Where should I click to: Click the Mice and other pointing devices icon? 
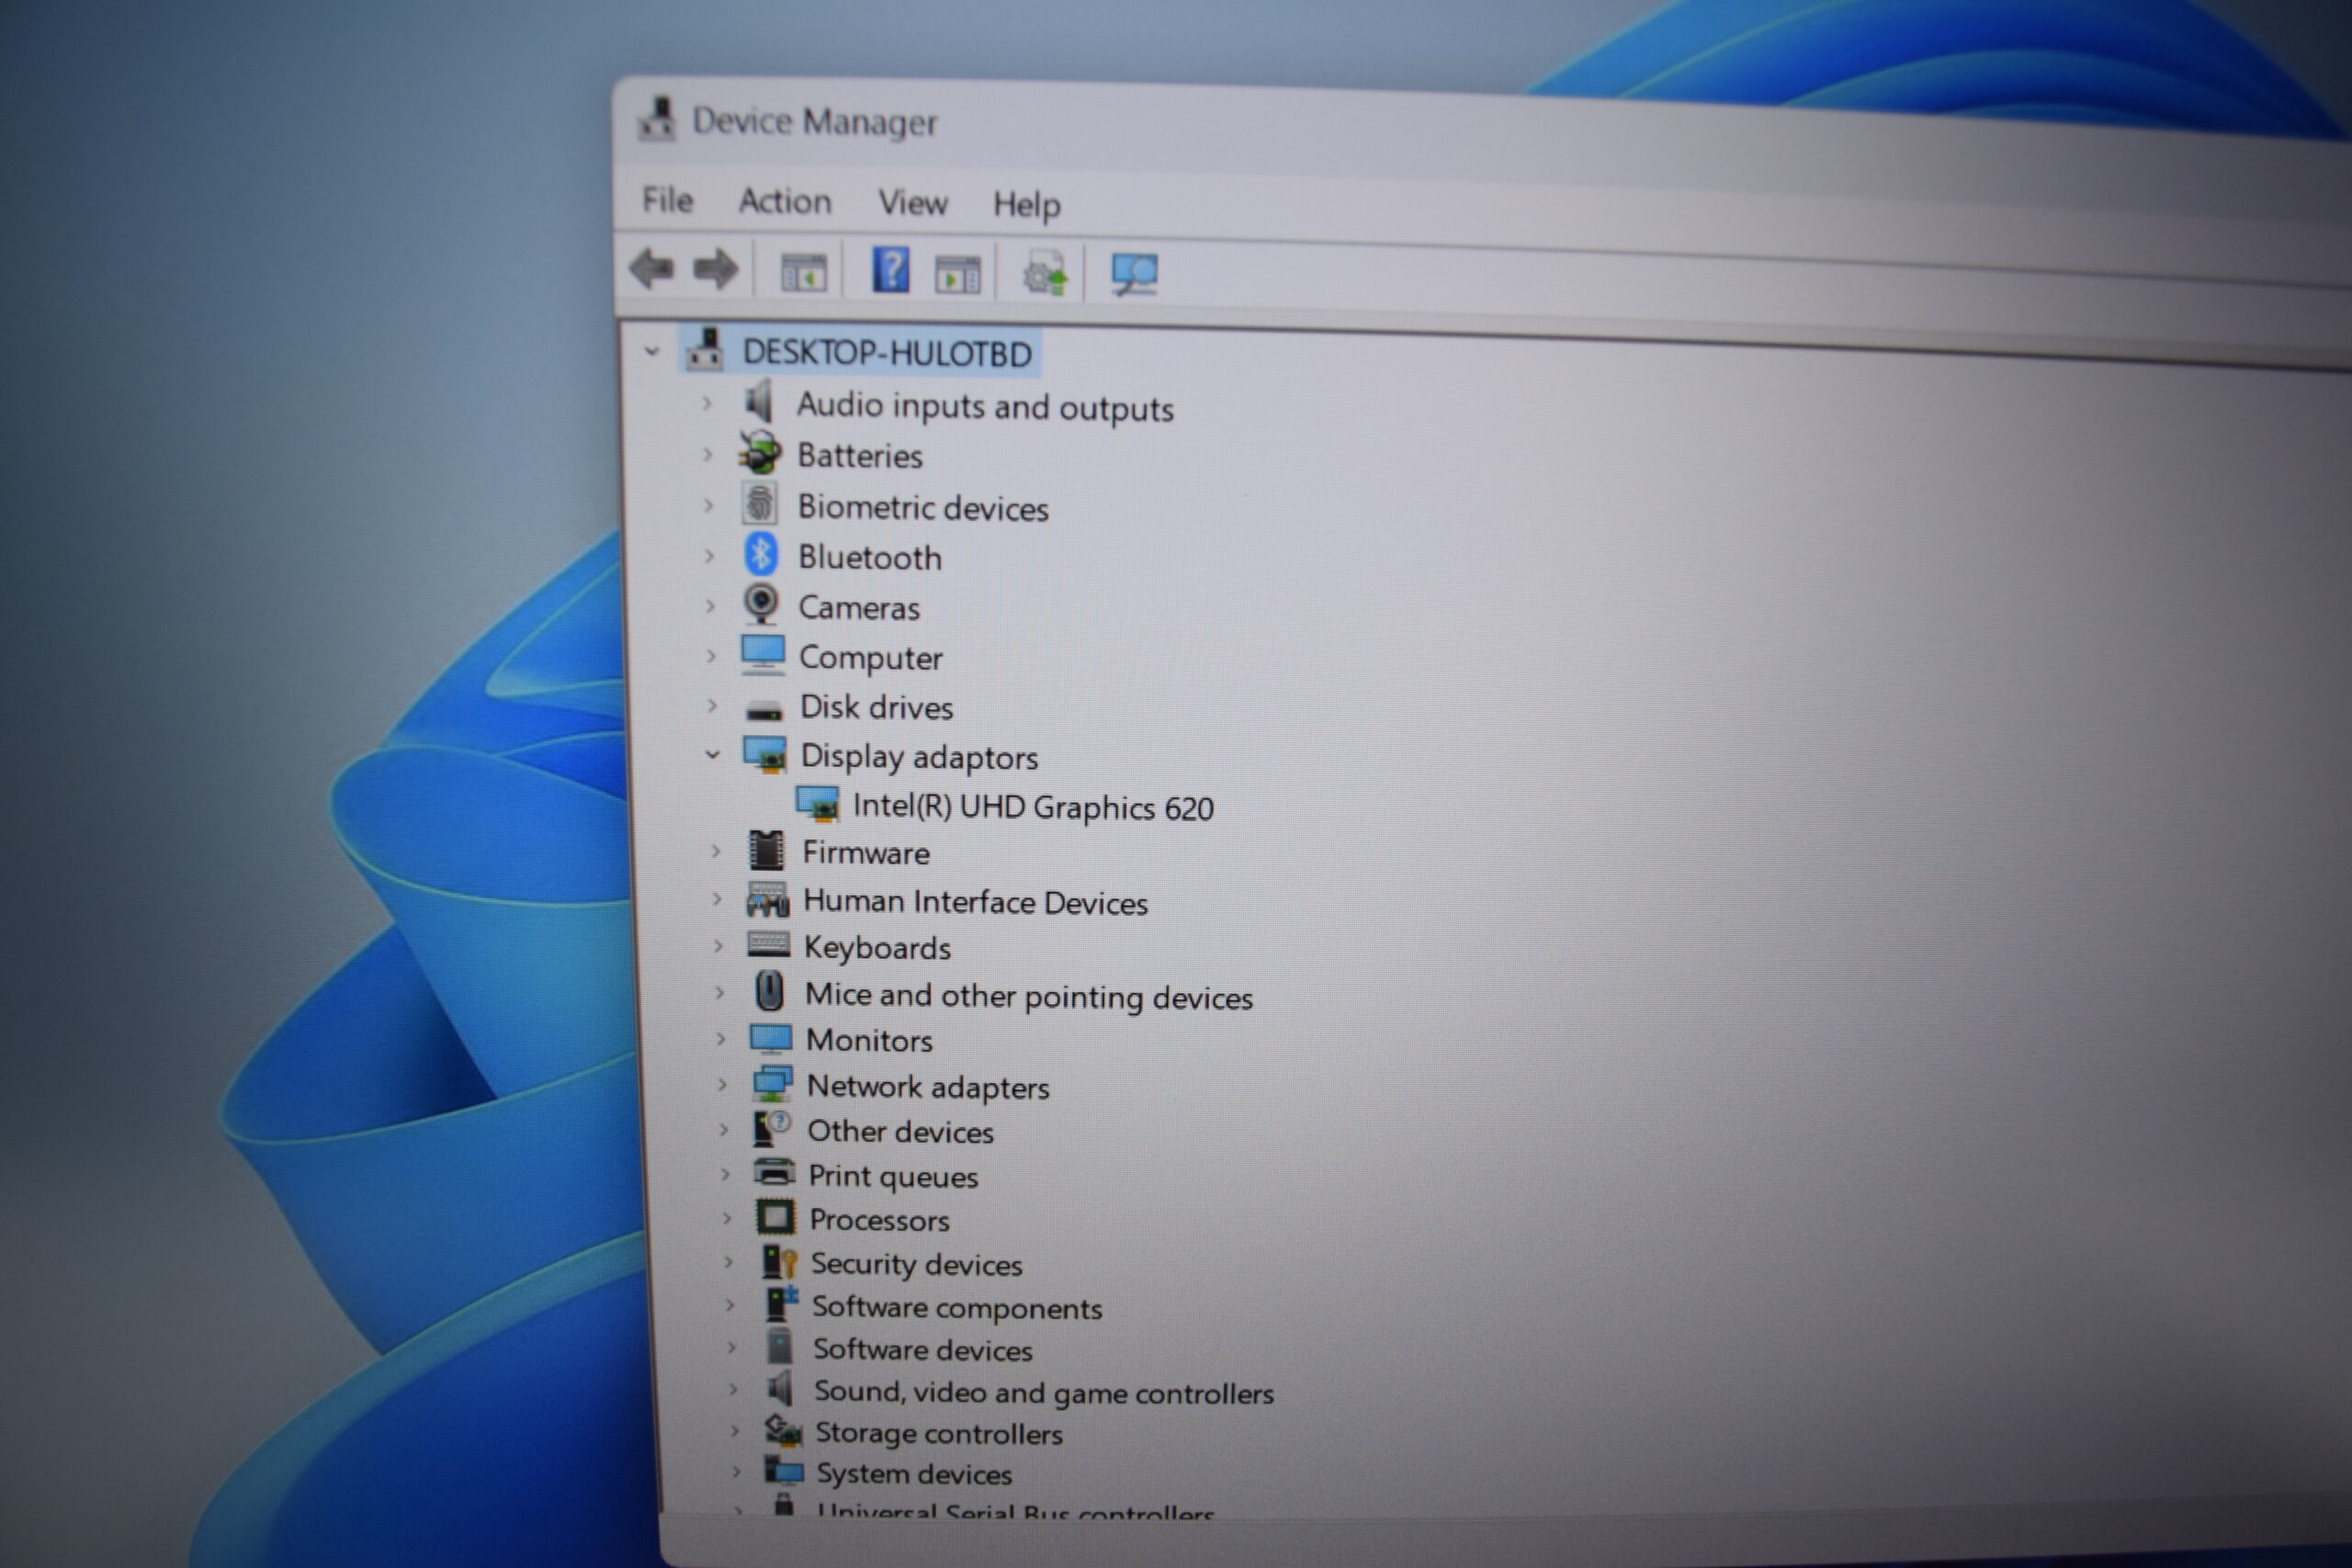[x=769, y=992]
